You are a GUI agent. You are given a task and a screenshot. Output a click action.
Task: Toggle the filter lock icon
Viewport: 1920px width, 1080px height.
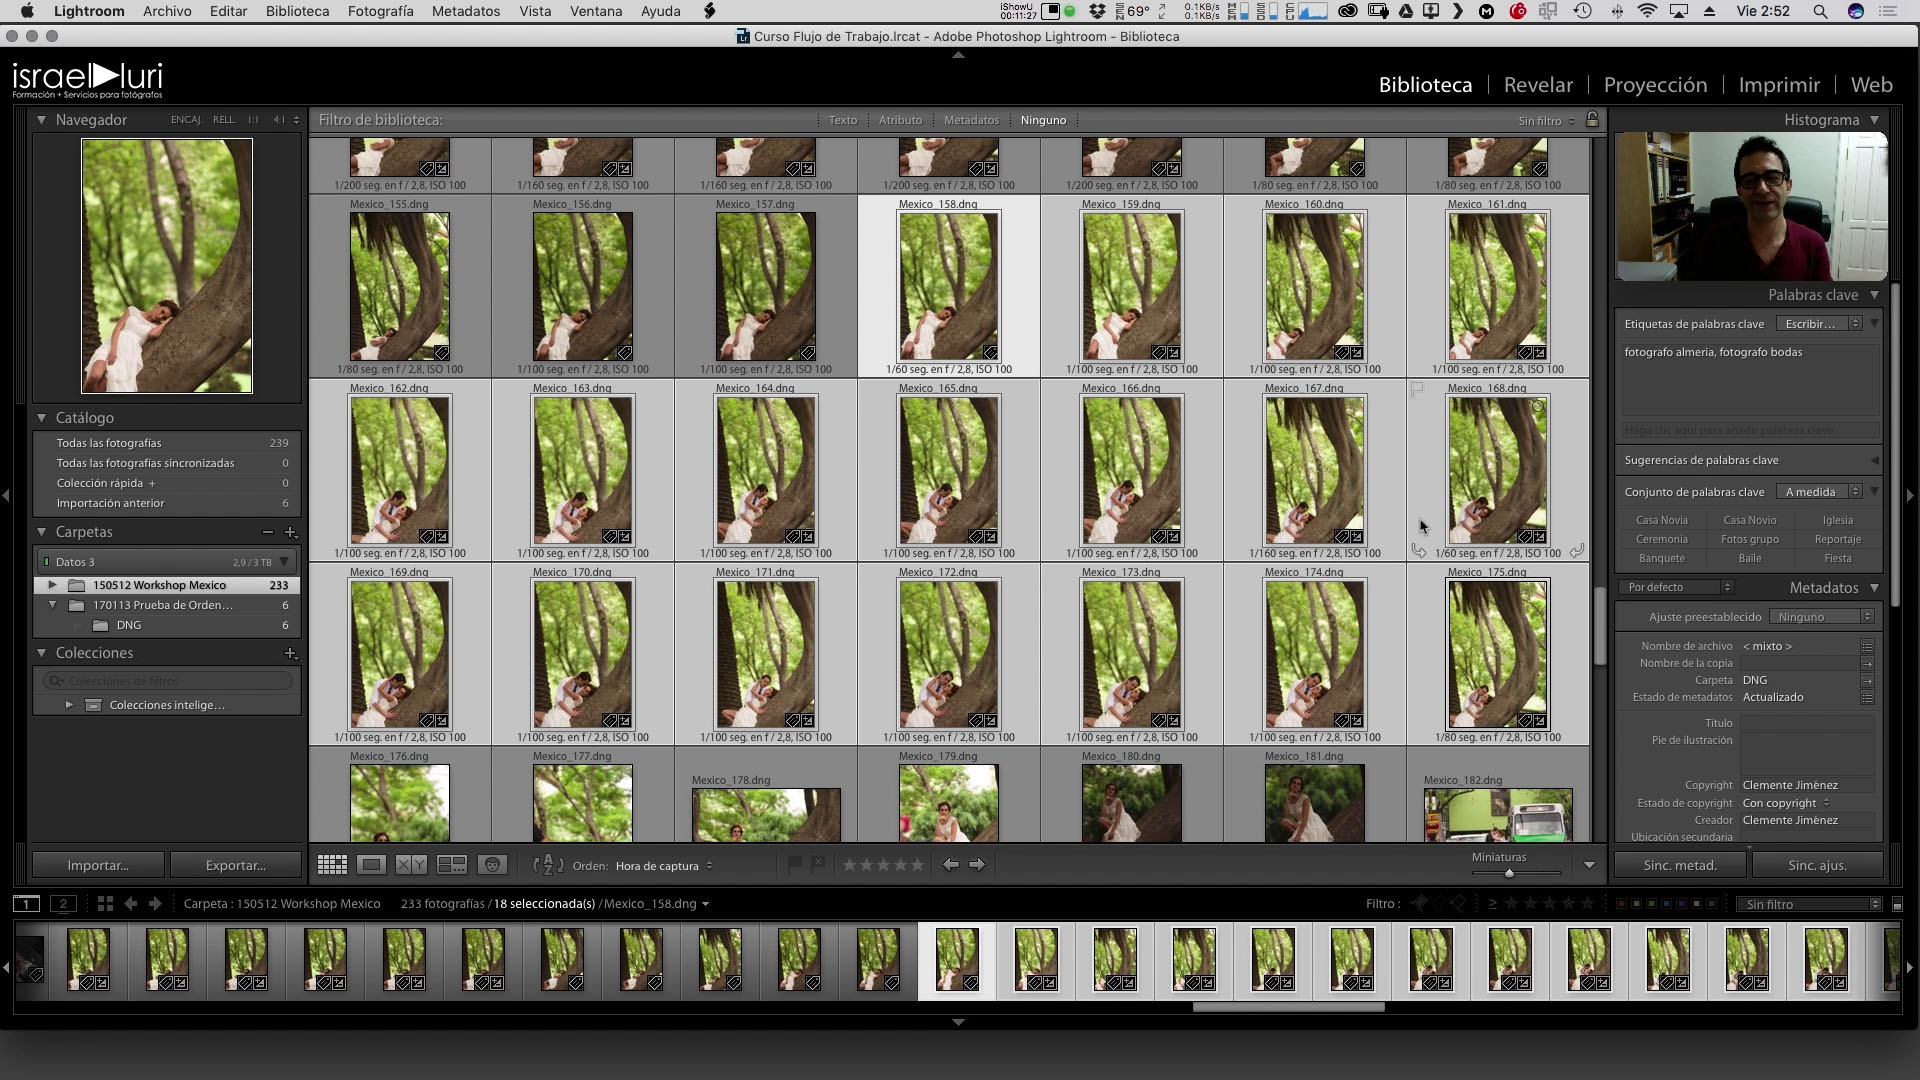point(1592,120)
